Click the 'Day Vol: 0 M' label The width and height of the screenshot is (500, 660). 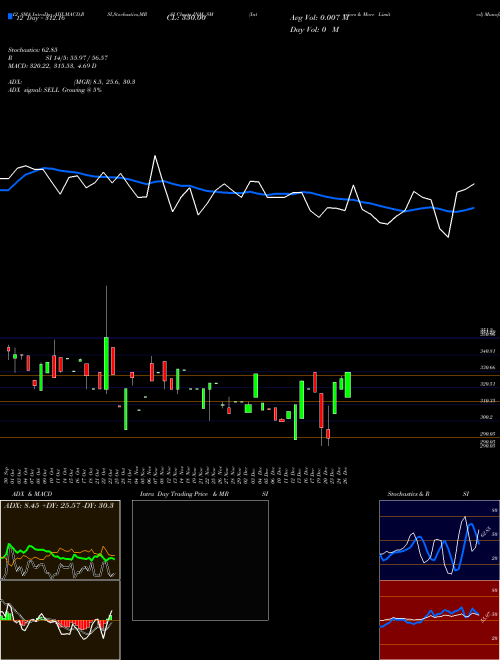coord(314,30)
